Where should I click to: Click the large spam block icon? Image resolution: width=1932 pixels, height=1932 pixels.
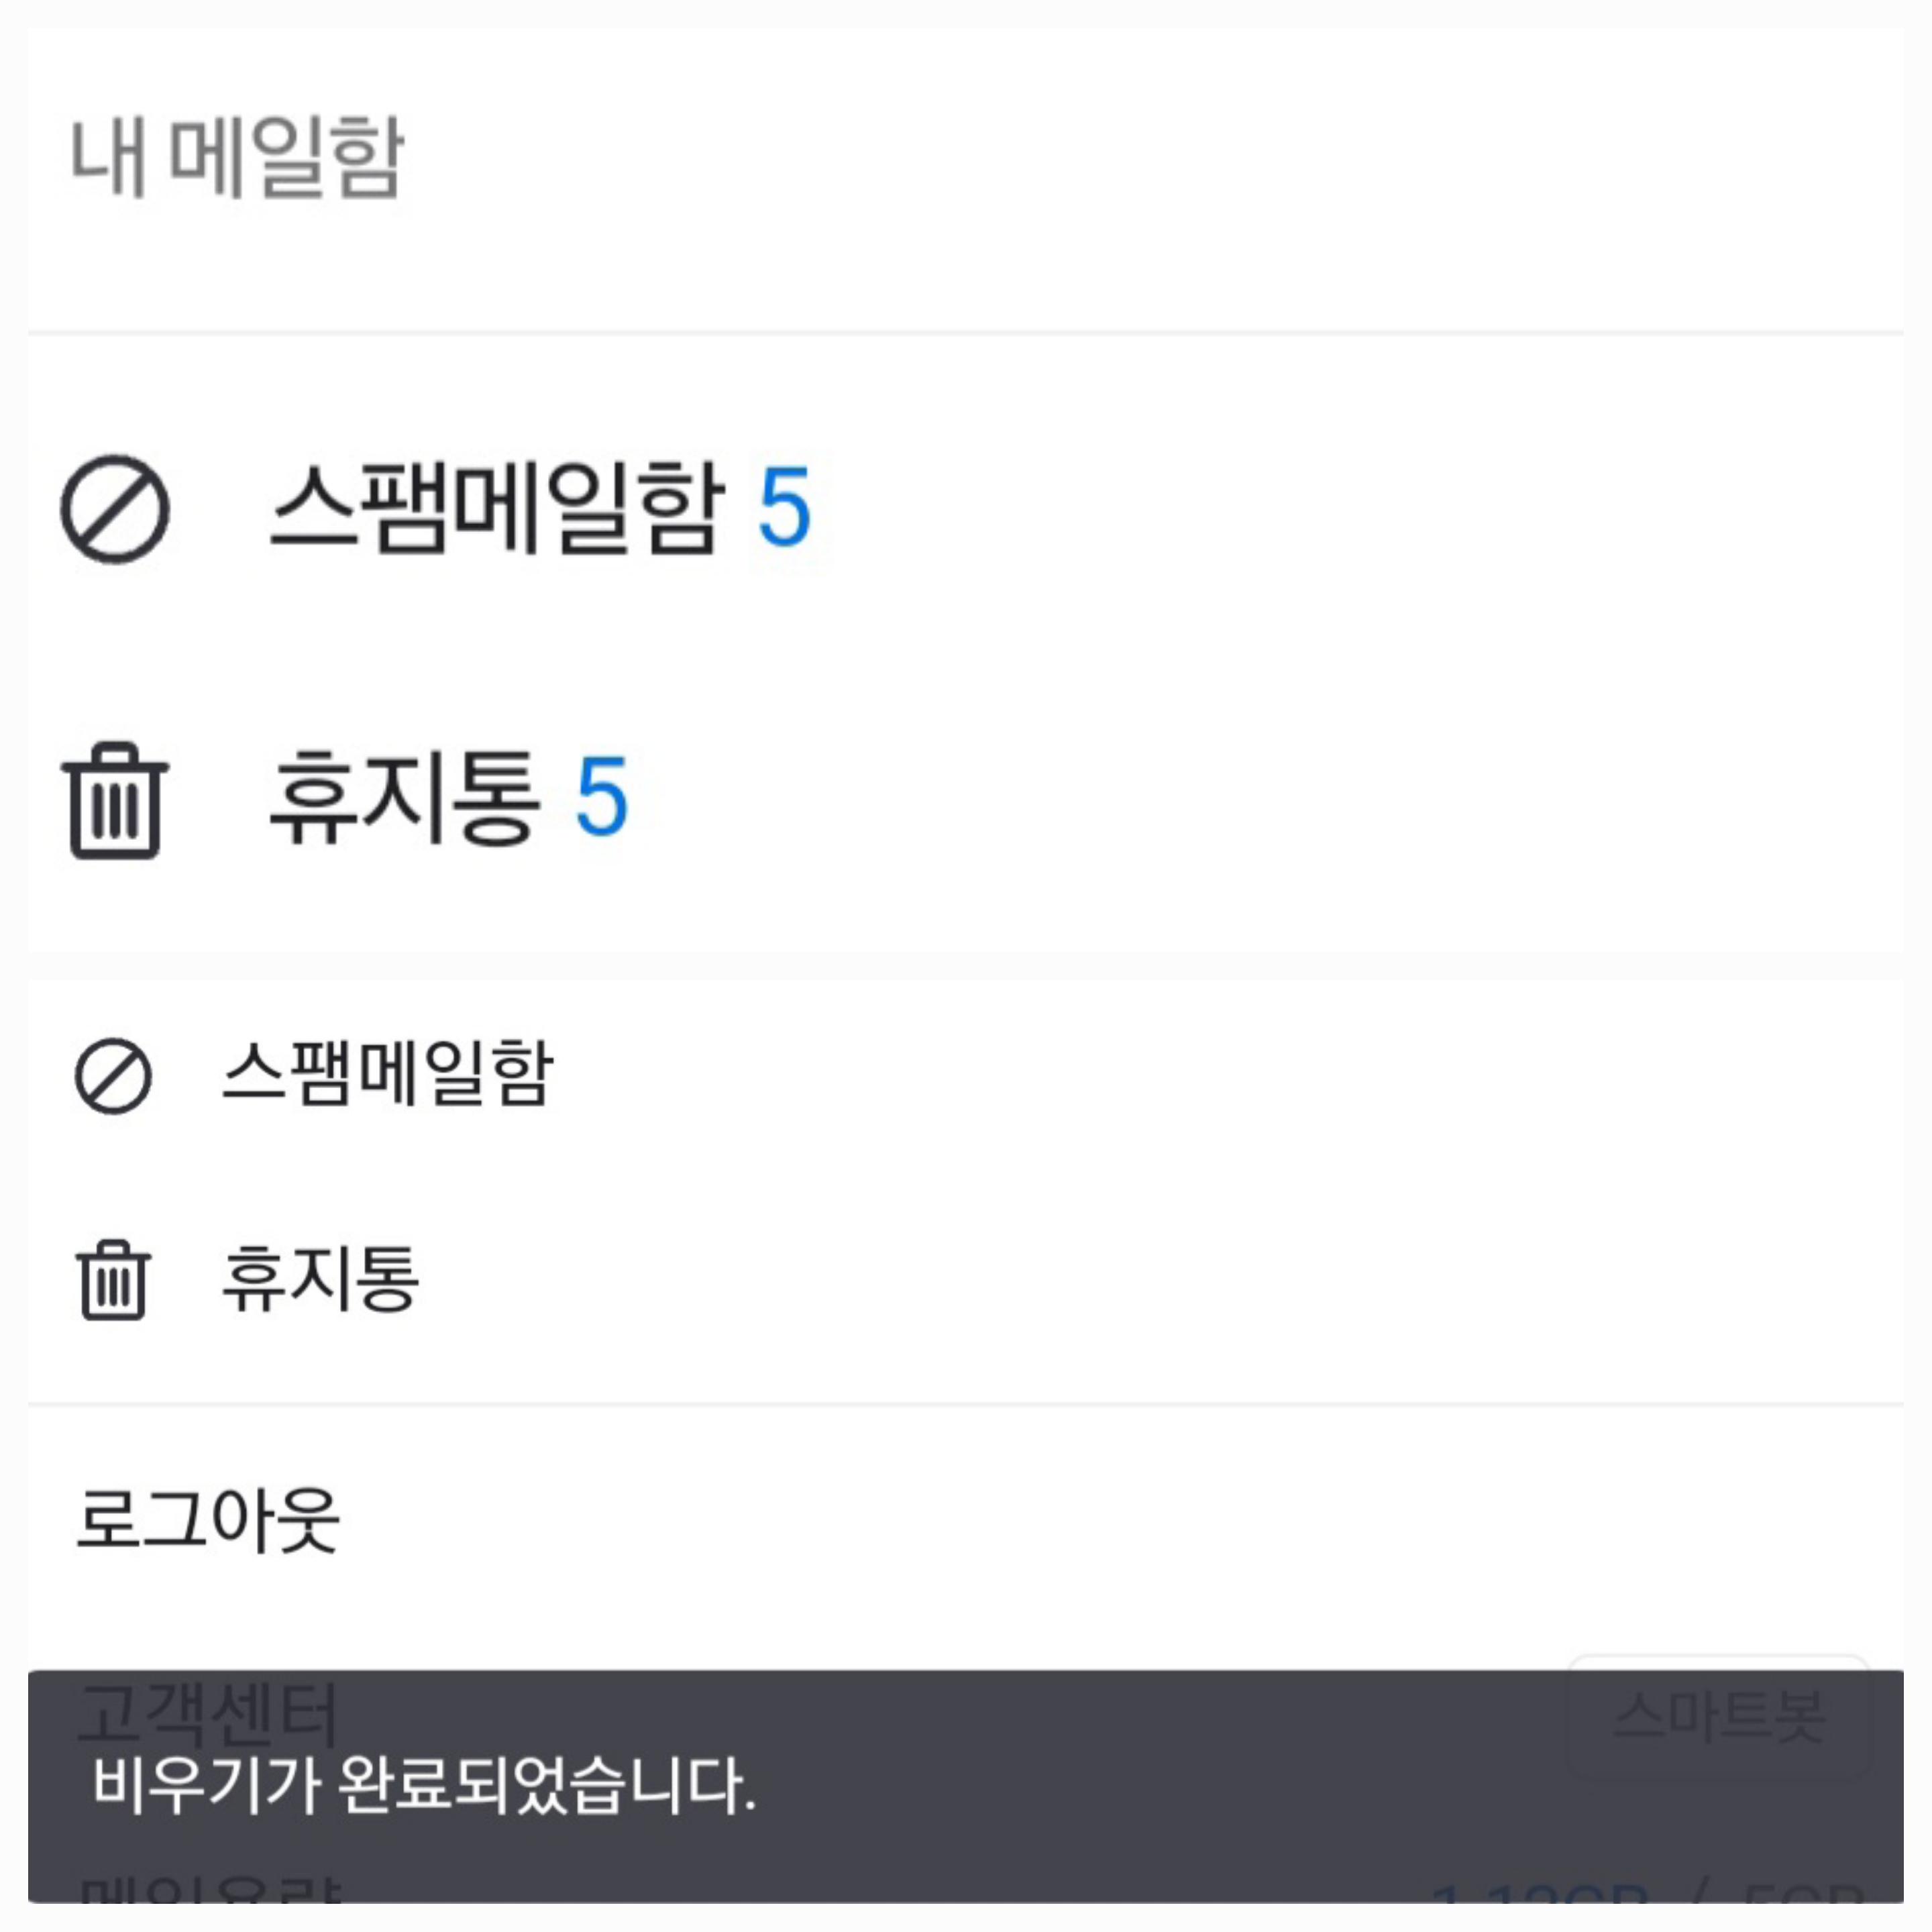(115, 509)
